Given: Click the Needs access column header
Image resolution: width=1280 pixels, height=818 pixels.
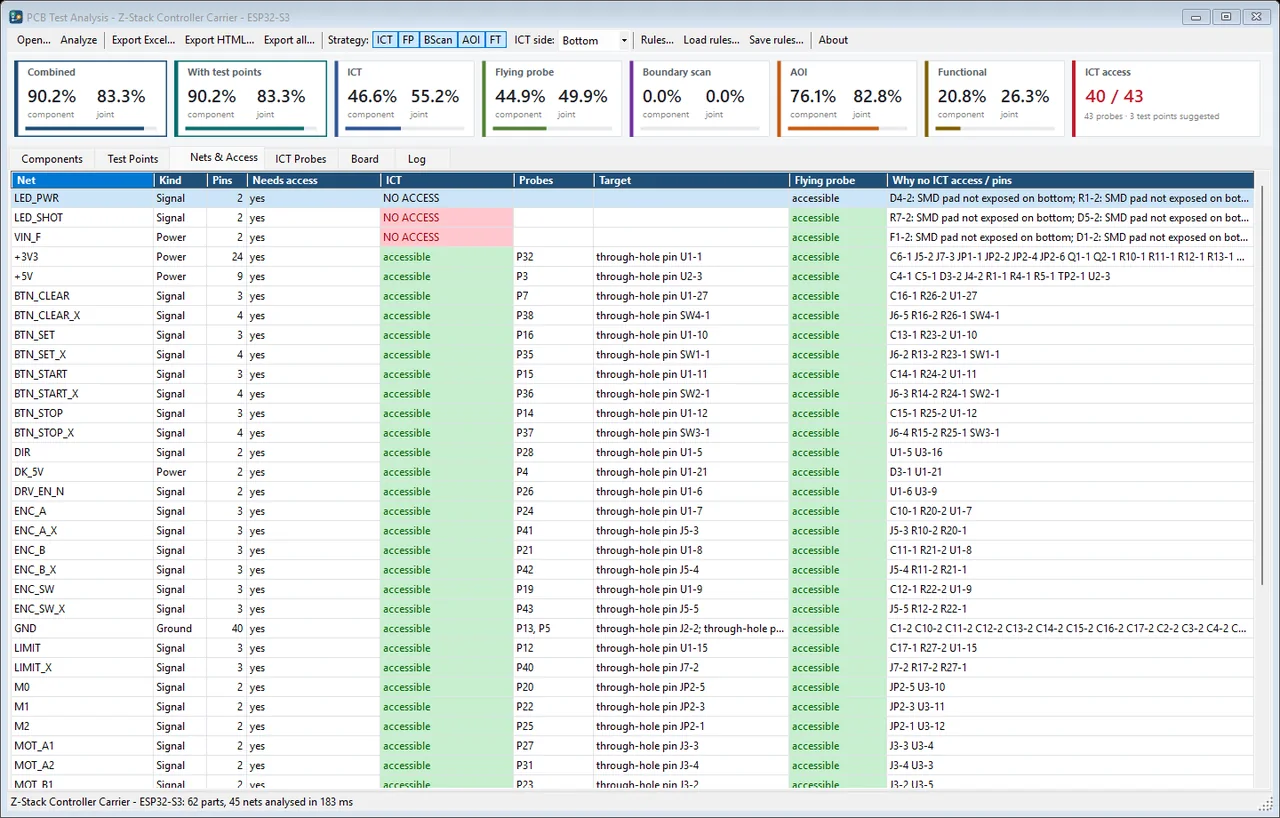Looking at the screenshot, I should 314,180.
